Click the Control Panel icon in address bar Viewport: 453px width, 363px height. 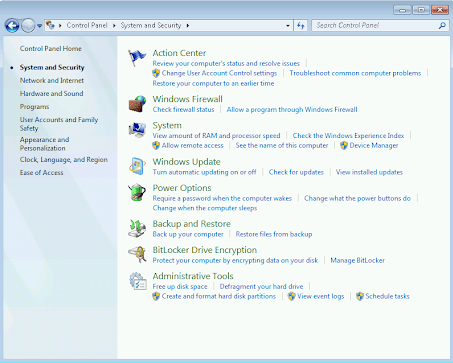click(x=50, y=25)
